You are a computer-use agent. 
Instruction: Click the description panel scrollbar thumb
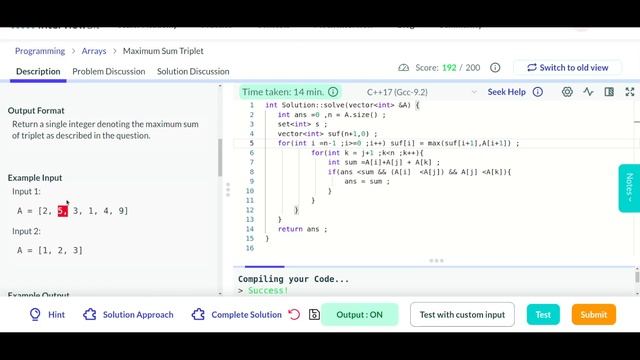(x=220, y=158)
